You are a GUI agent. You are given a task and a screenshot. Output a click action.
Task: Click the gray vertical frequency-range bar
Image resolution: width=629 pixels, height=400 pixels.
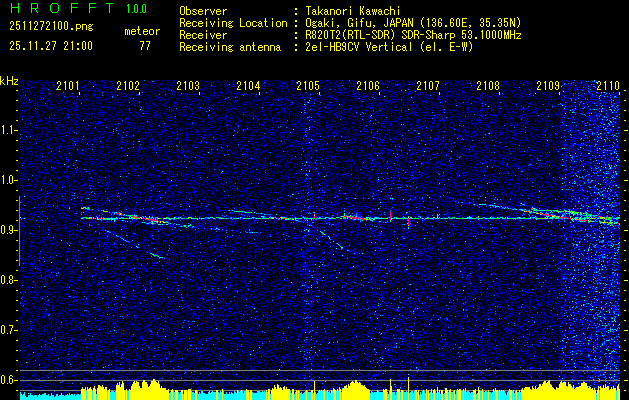19,231
